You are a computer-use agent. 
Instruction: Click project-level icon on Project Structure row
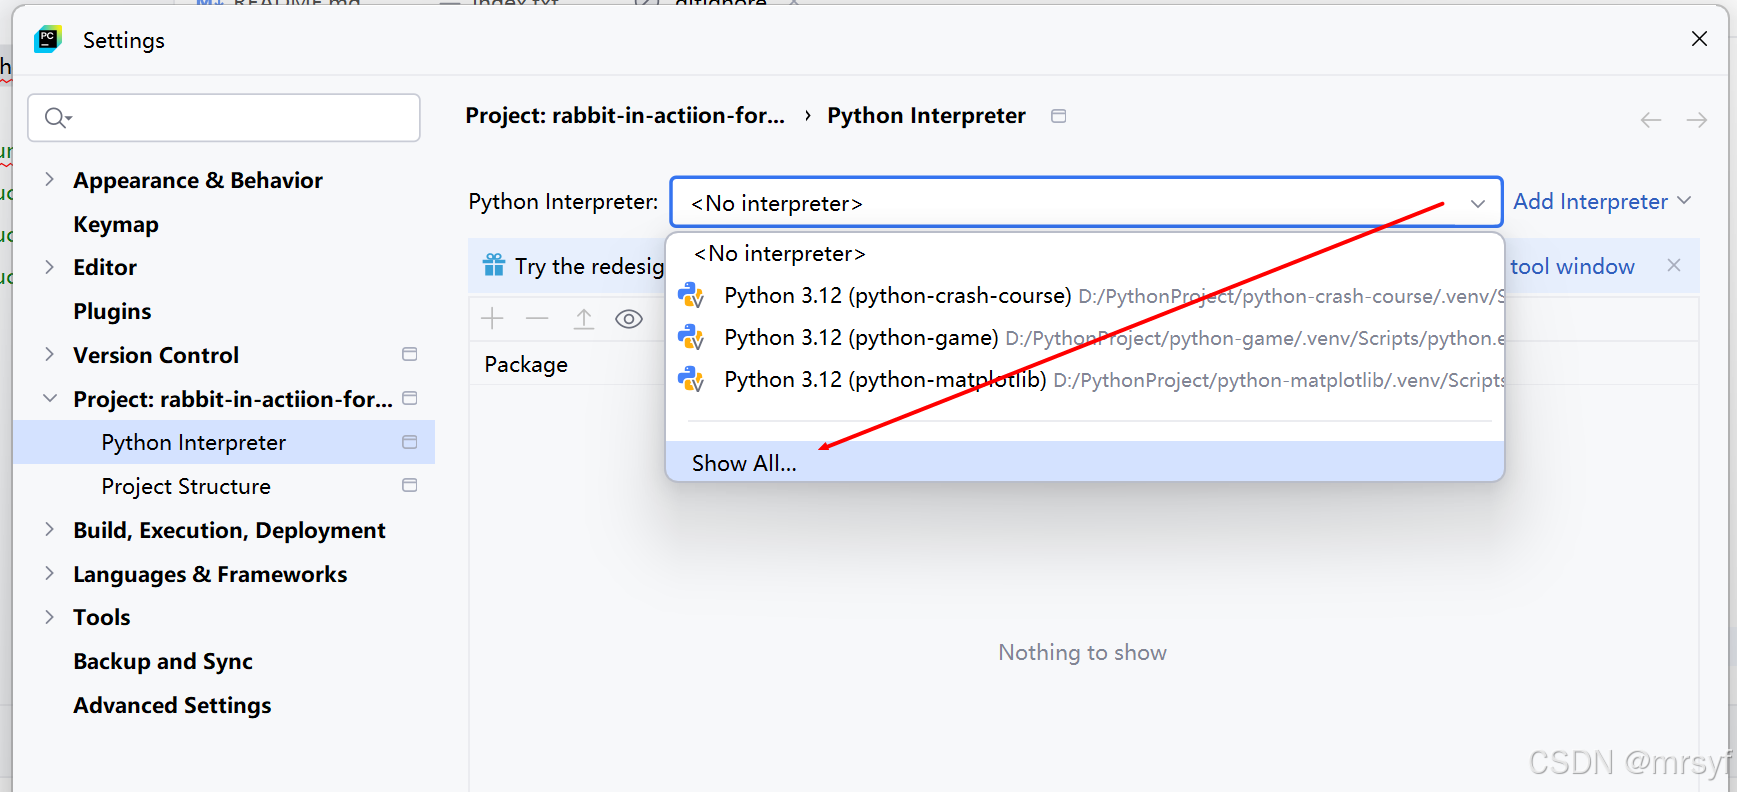(409, 485)
